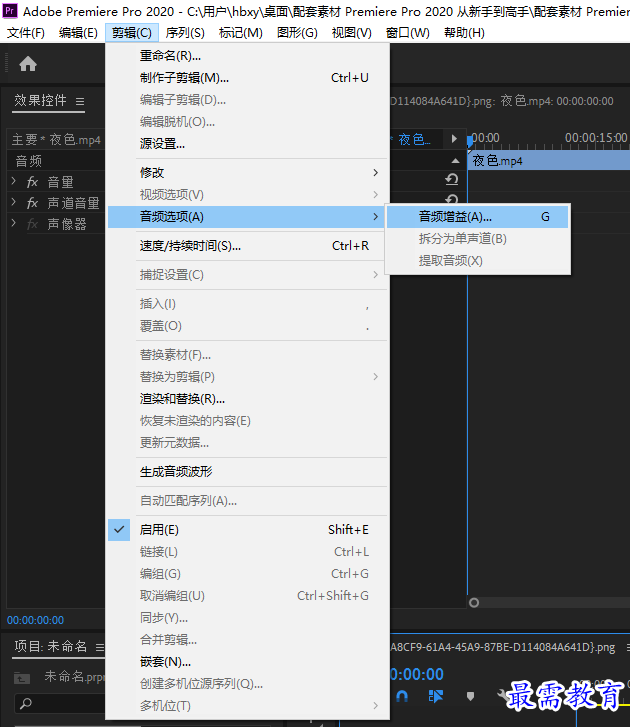Open the 视频选项(V) submenu arrow

375,195
